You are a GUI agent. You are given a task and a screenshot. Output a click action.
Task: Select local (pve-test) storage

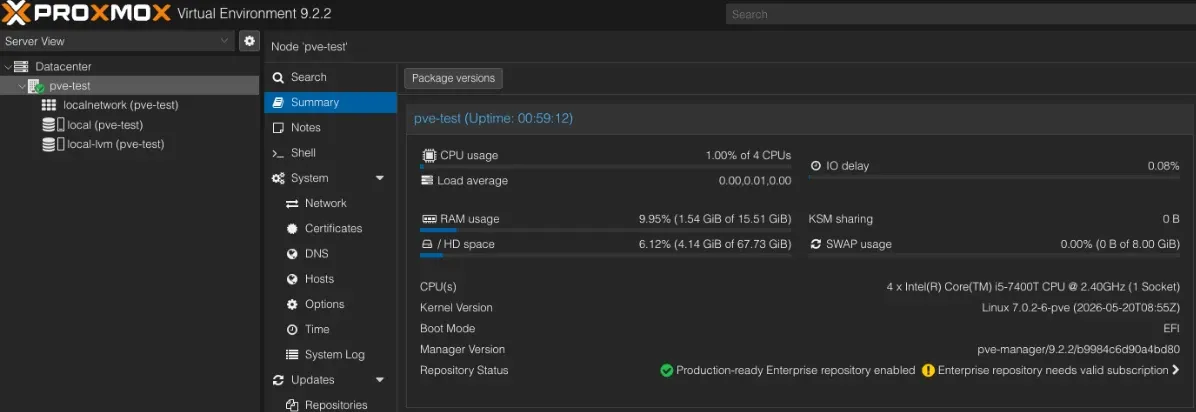pyautogui.click(x=130, y=125)
